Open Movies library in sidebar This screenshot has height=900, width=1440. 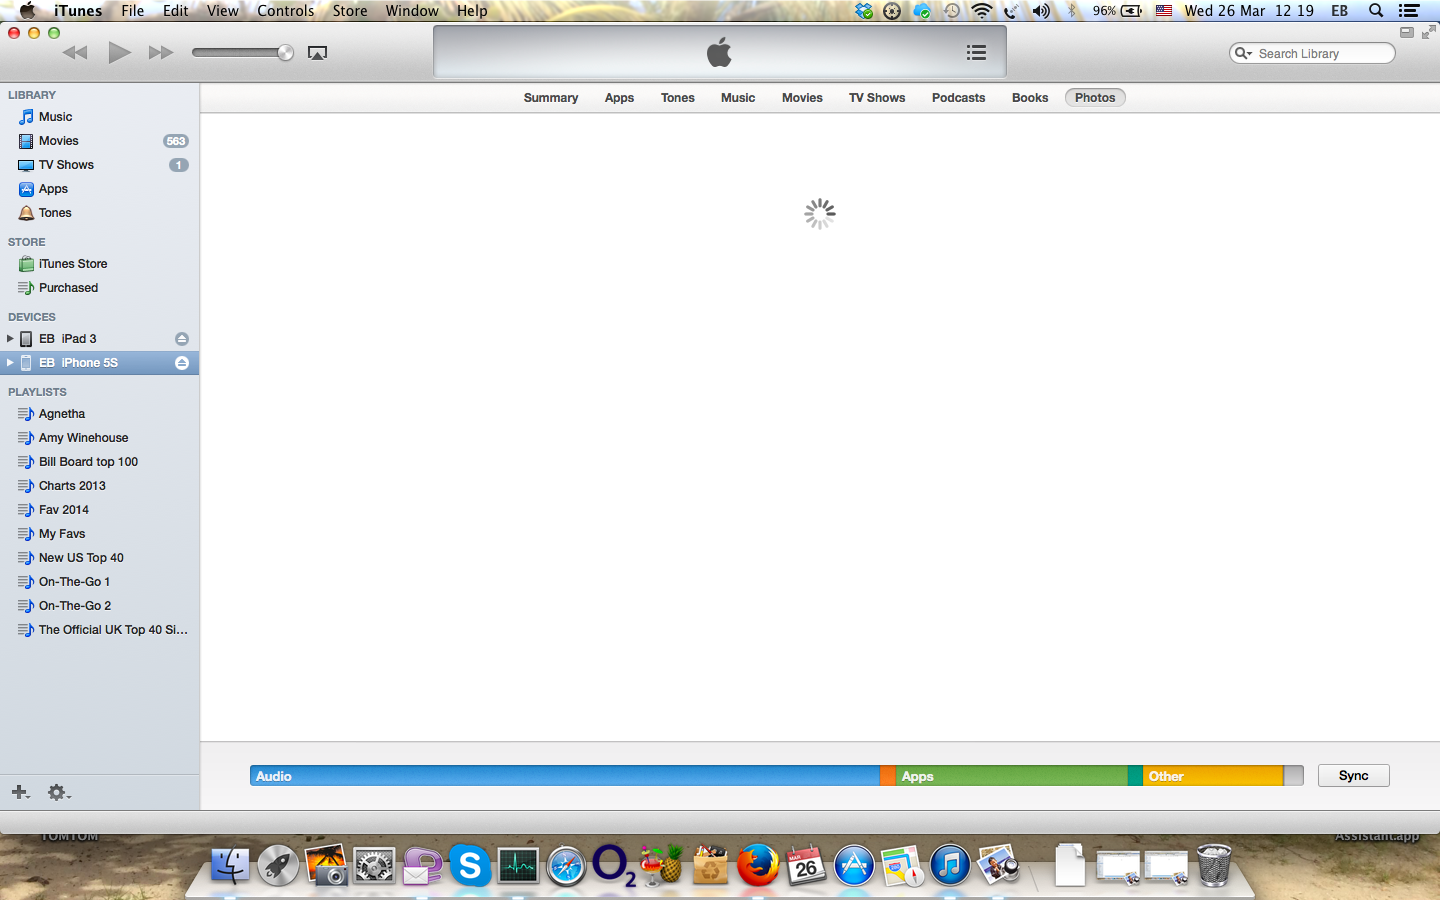coord(99,141)
